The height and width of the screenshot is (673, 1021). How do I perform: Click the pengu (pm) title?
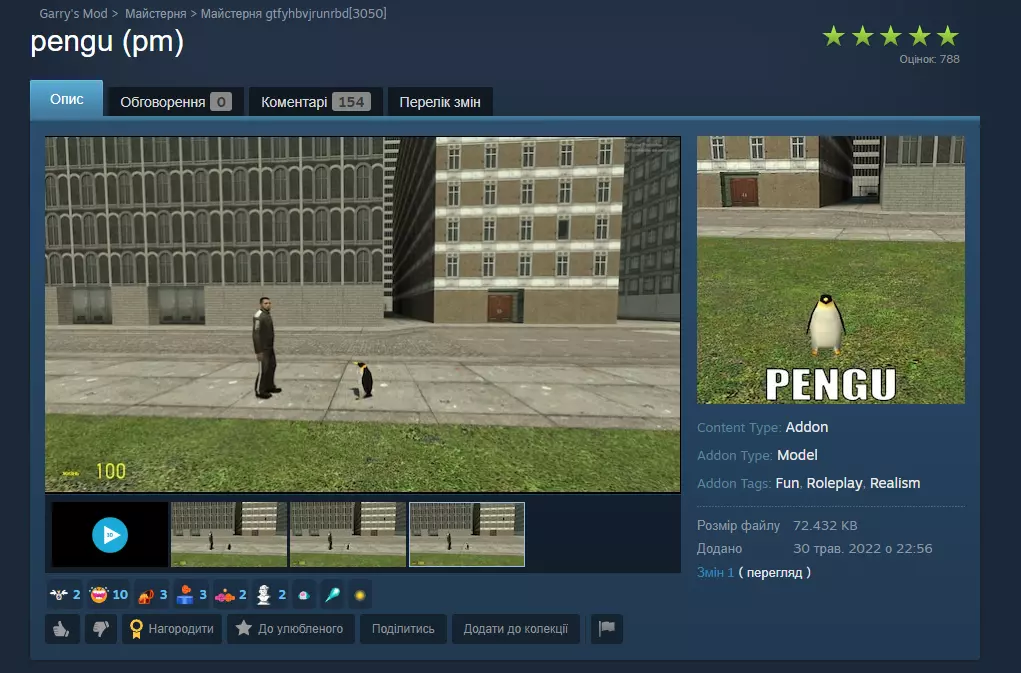(x=107, y=42)
